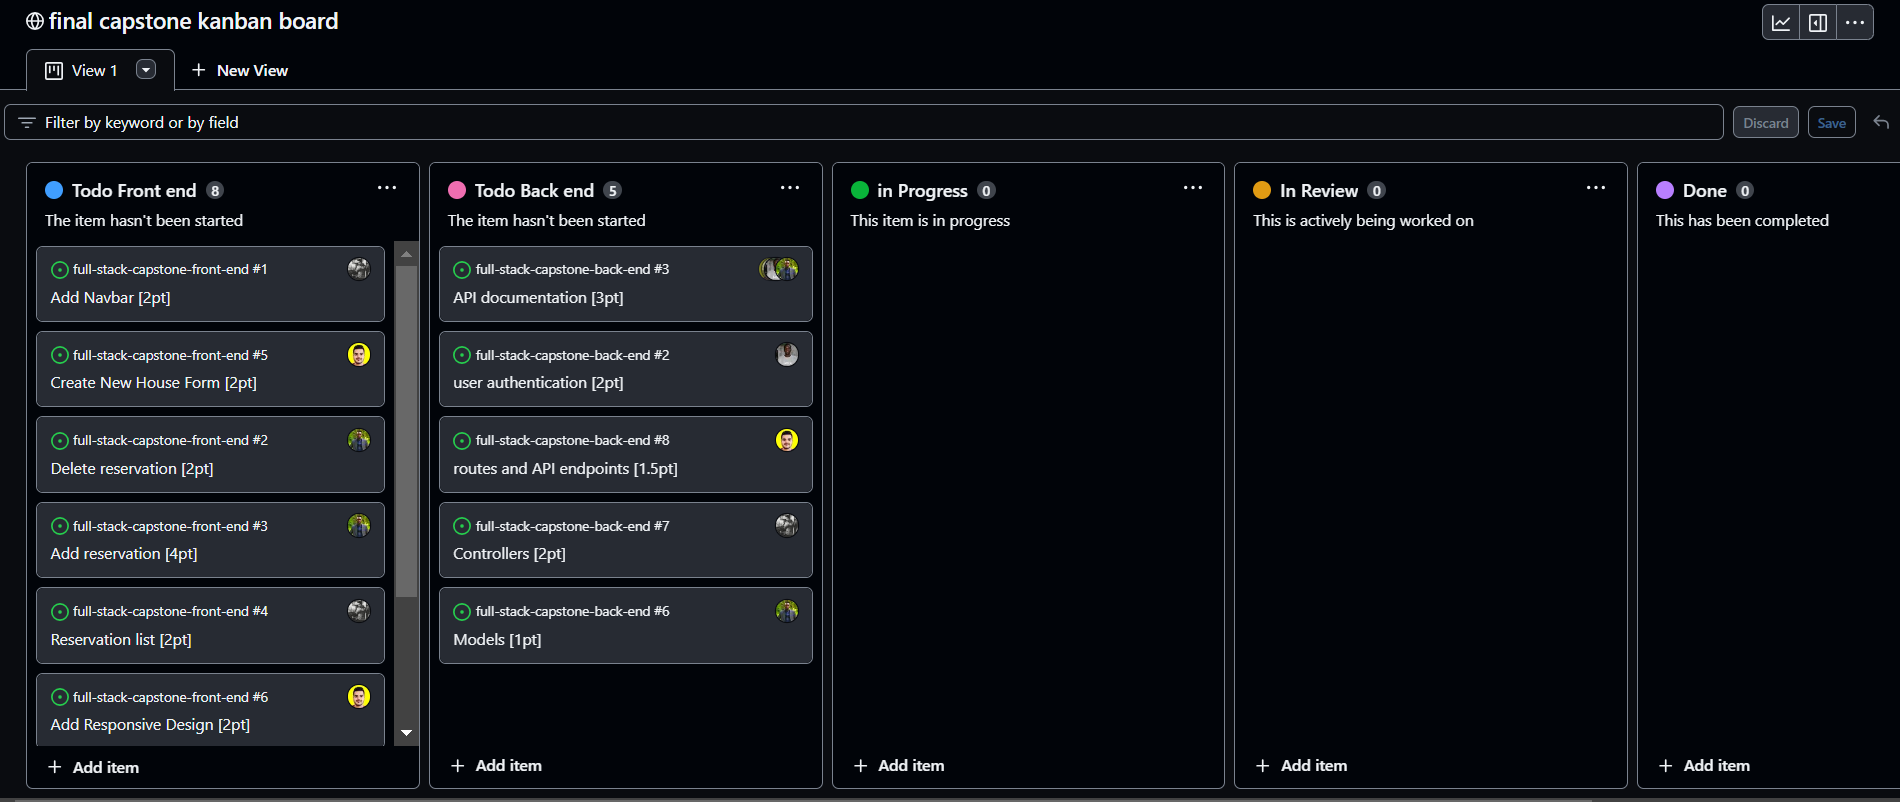The width and height of the screenshot is (1900, 802).
Task: Discard the unsaved view changes
Action: [1765, 121]
